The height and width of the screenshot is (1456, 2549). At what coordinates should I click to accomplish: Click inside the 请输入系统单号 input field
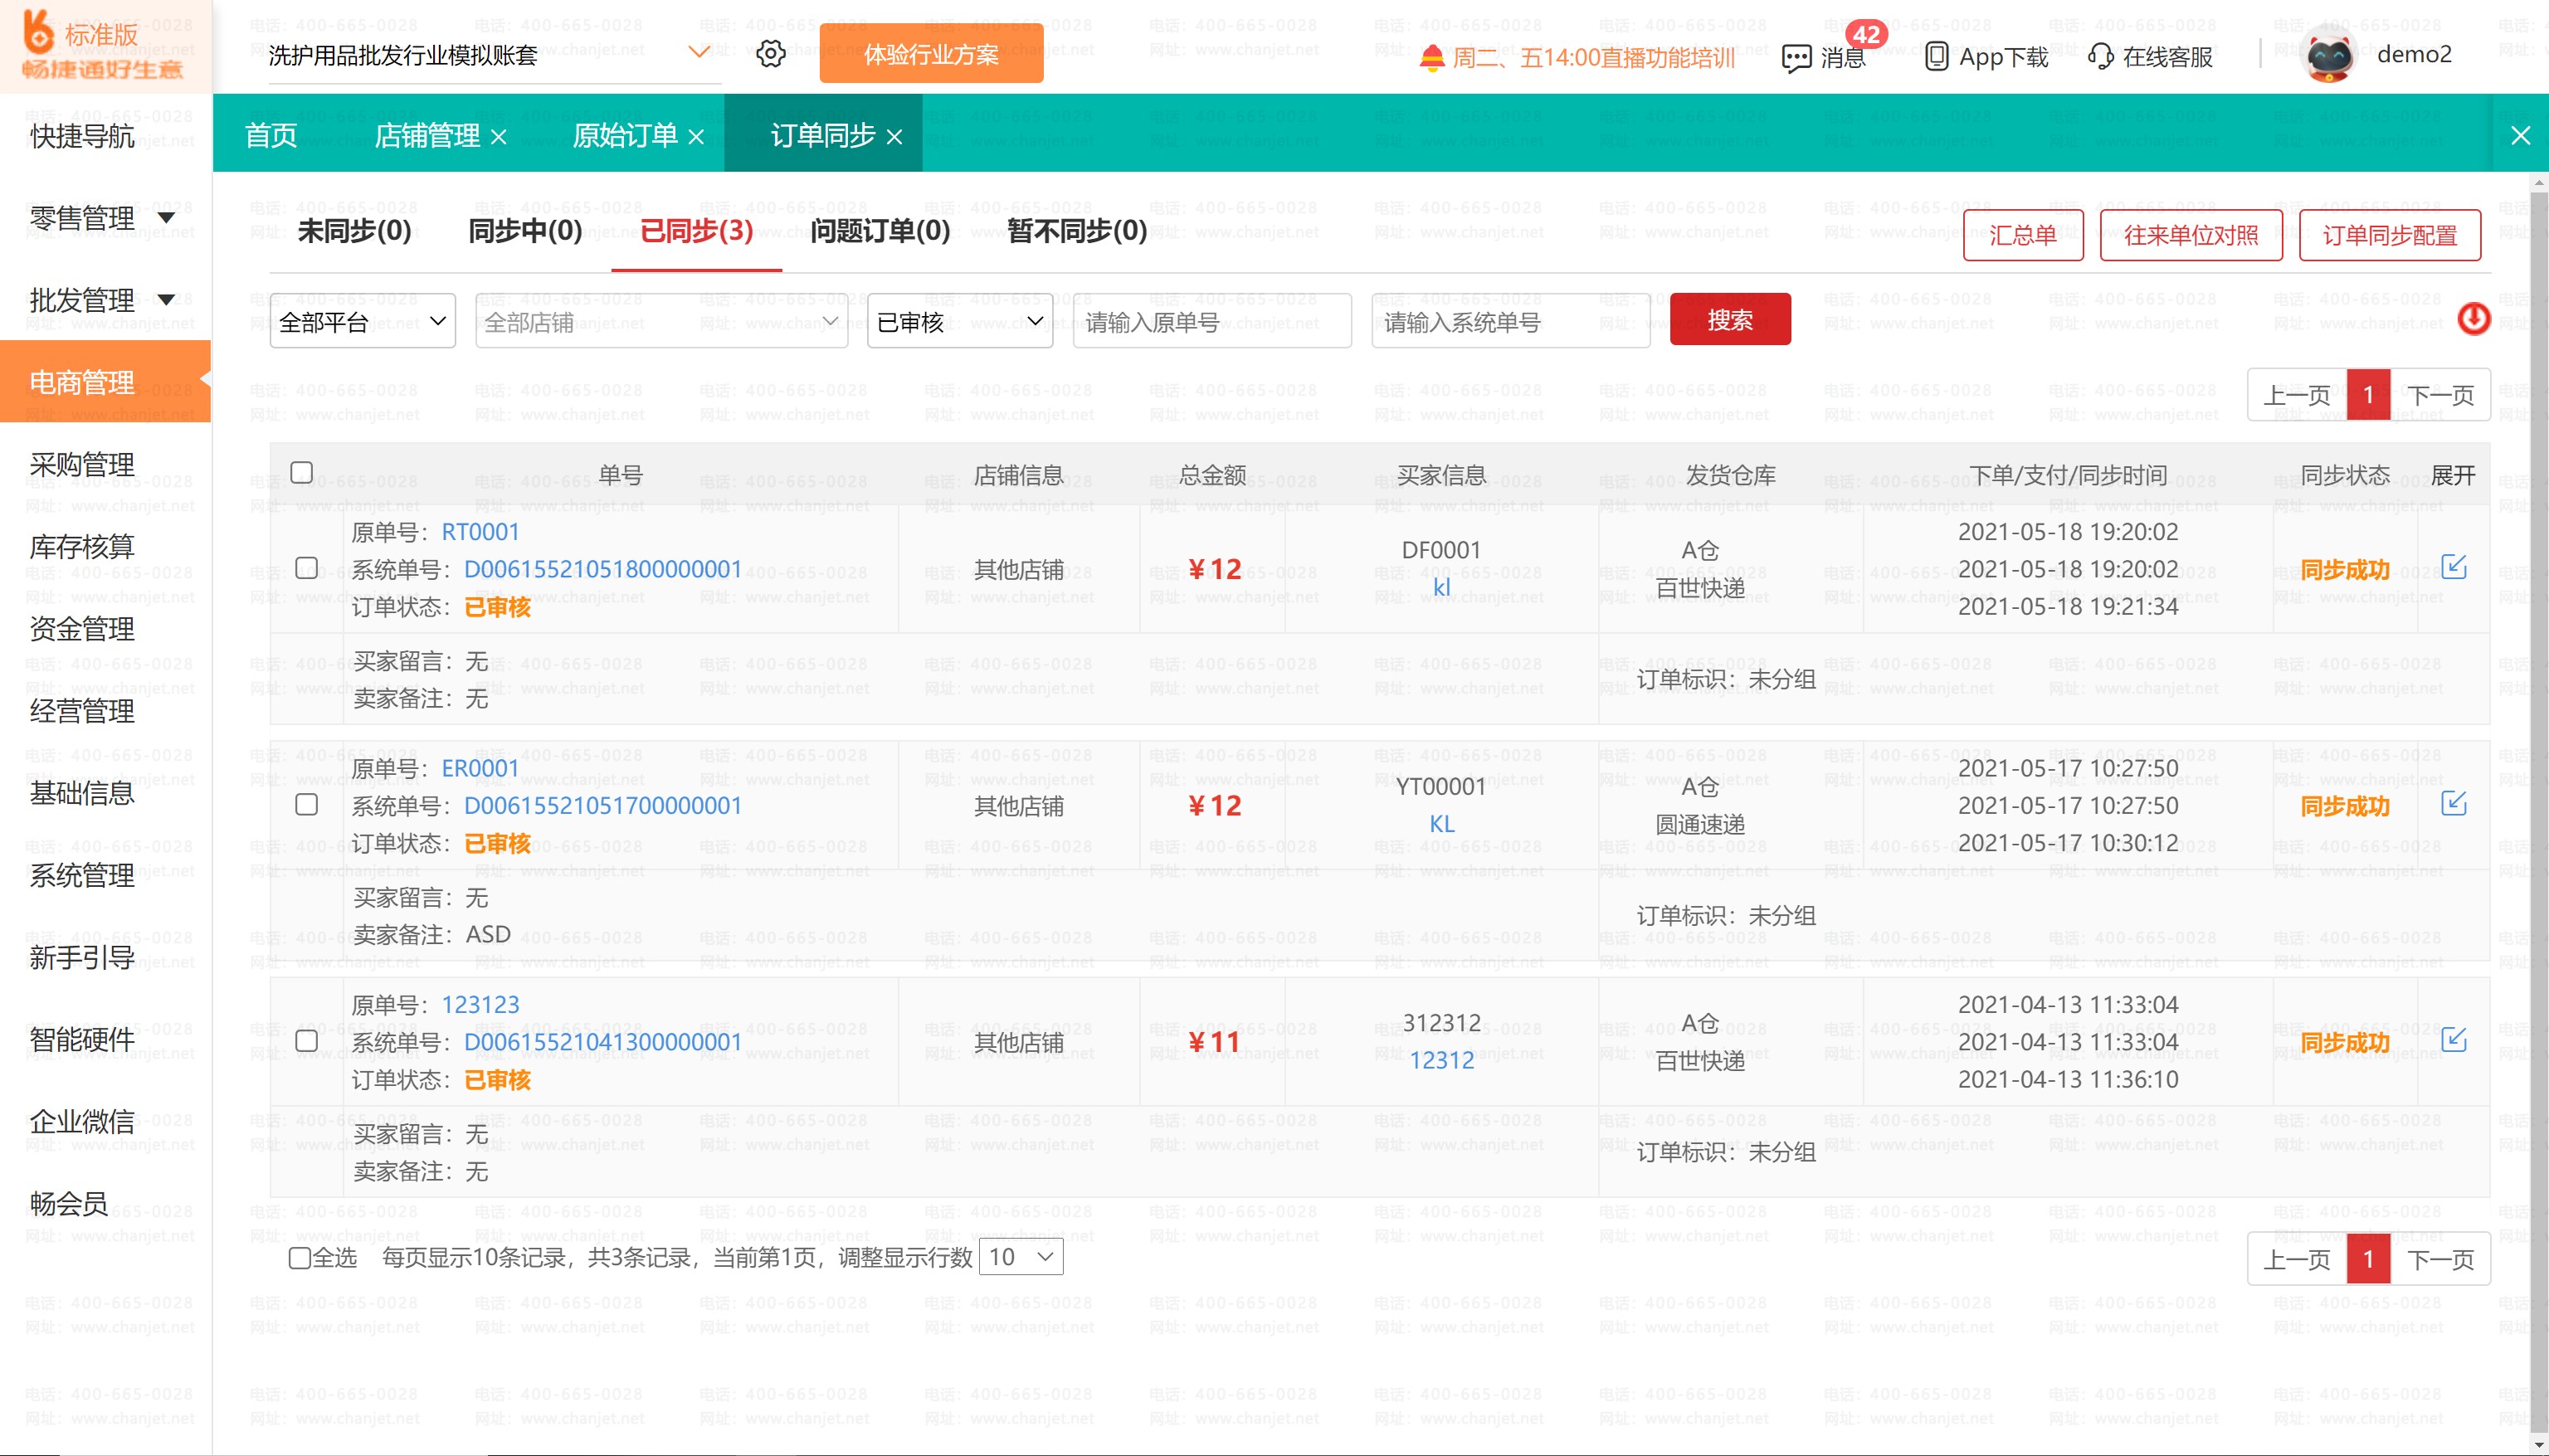pos(1510,321)
